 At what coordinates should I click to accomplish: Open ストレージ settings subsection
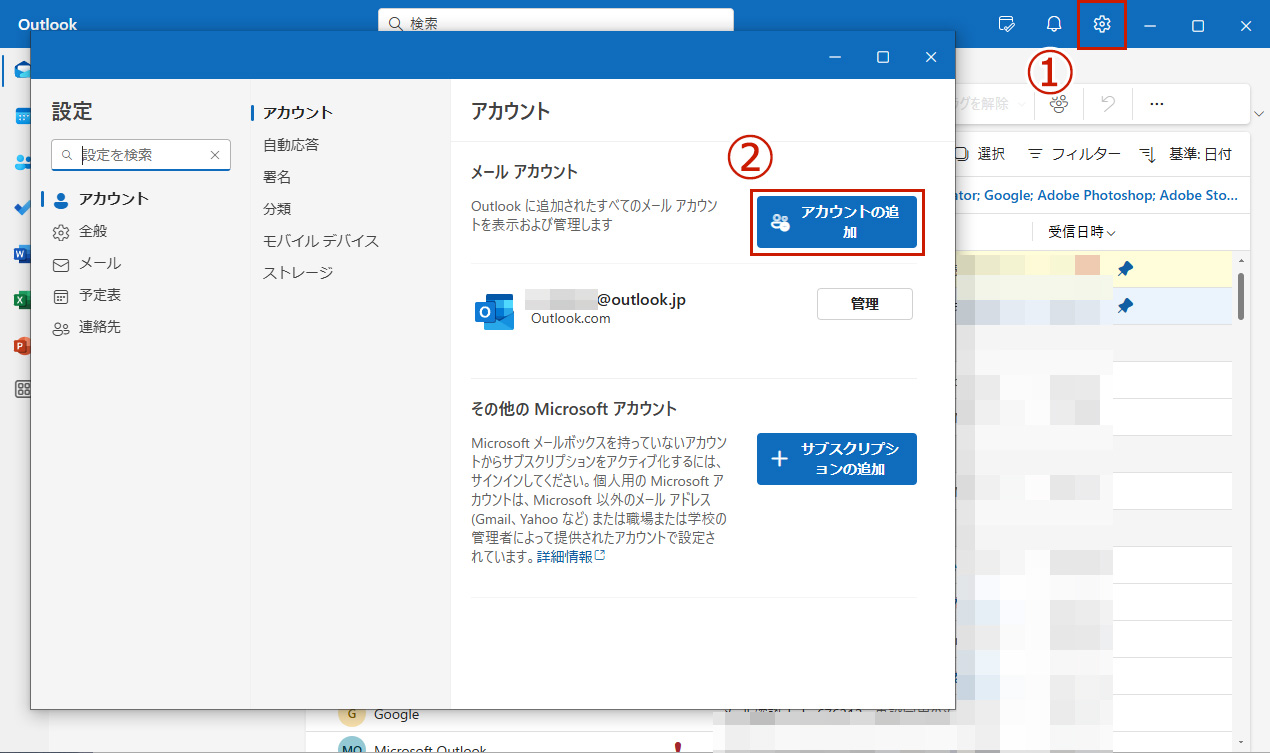298,273
